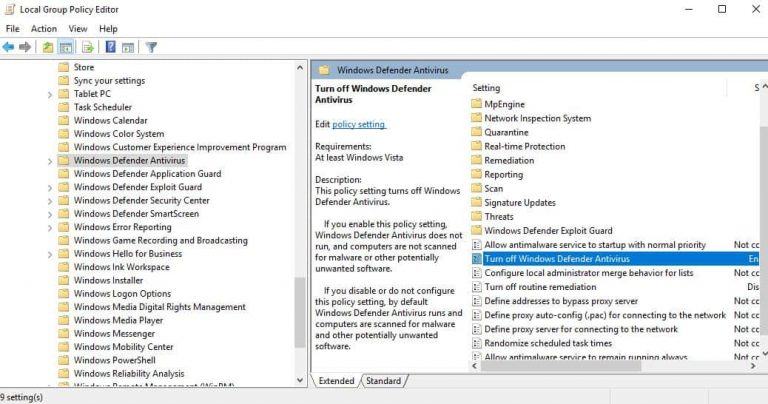Viewport: 768px width, 404px height.
Task: Click the Forward arrow toolbar icon
Action: point(25,47)
